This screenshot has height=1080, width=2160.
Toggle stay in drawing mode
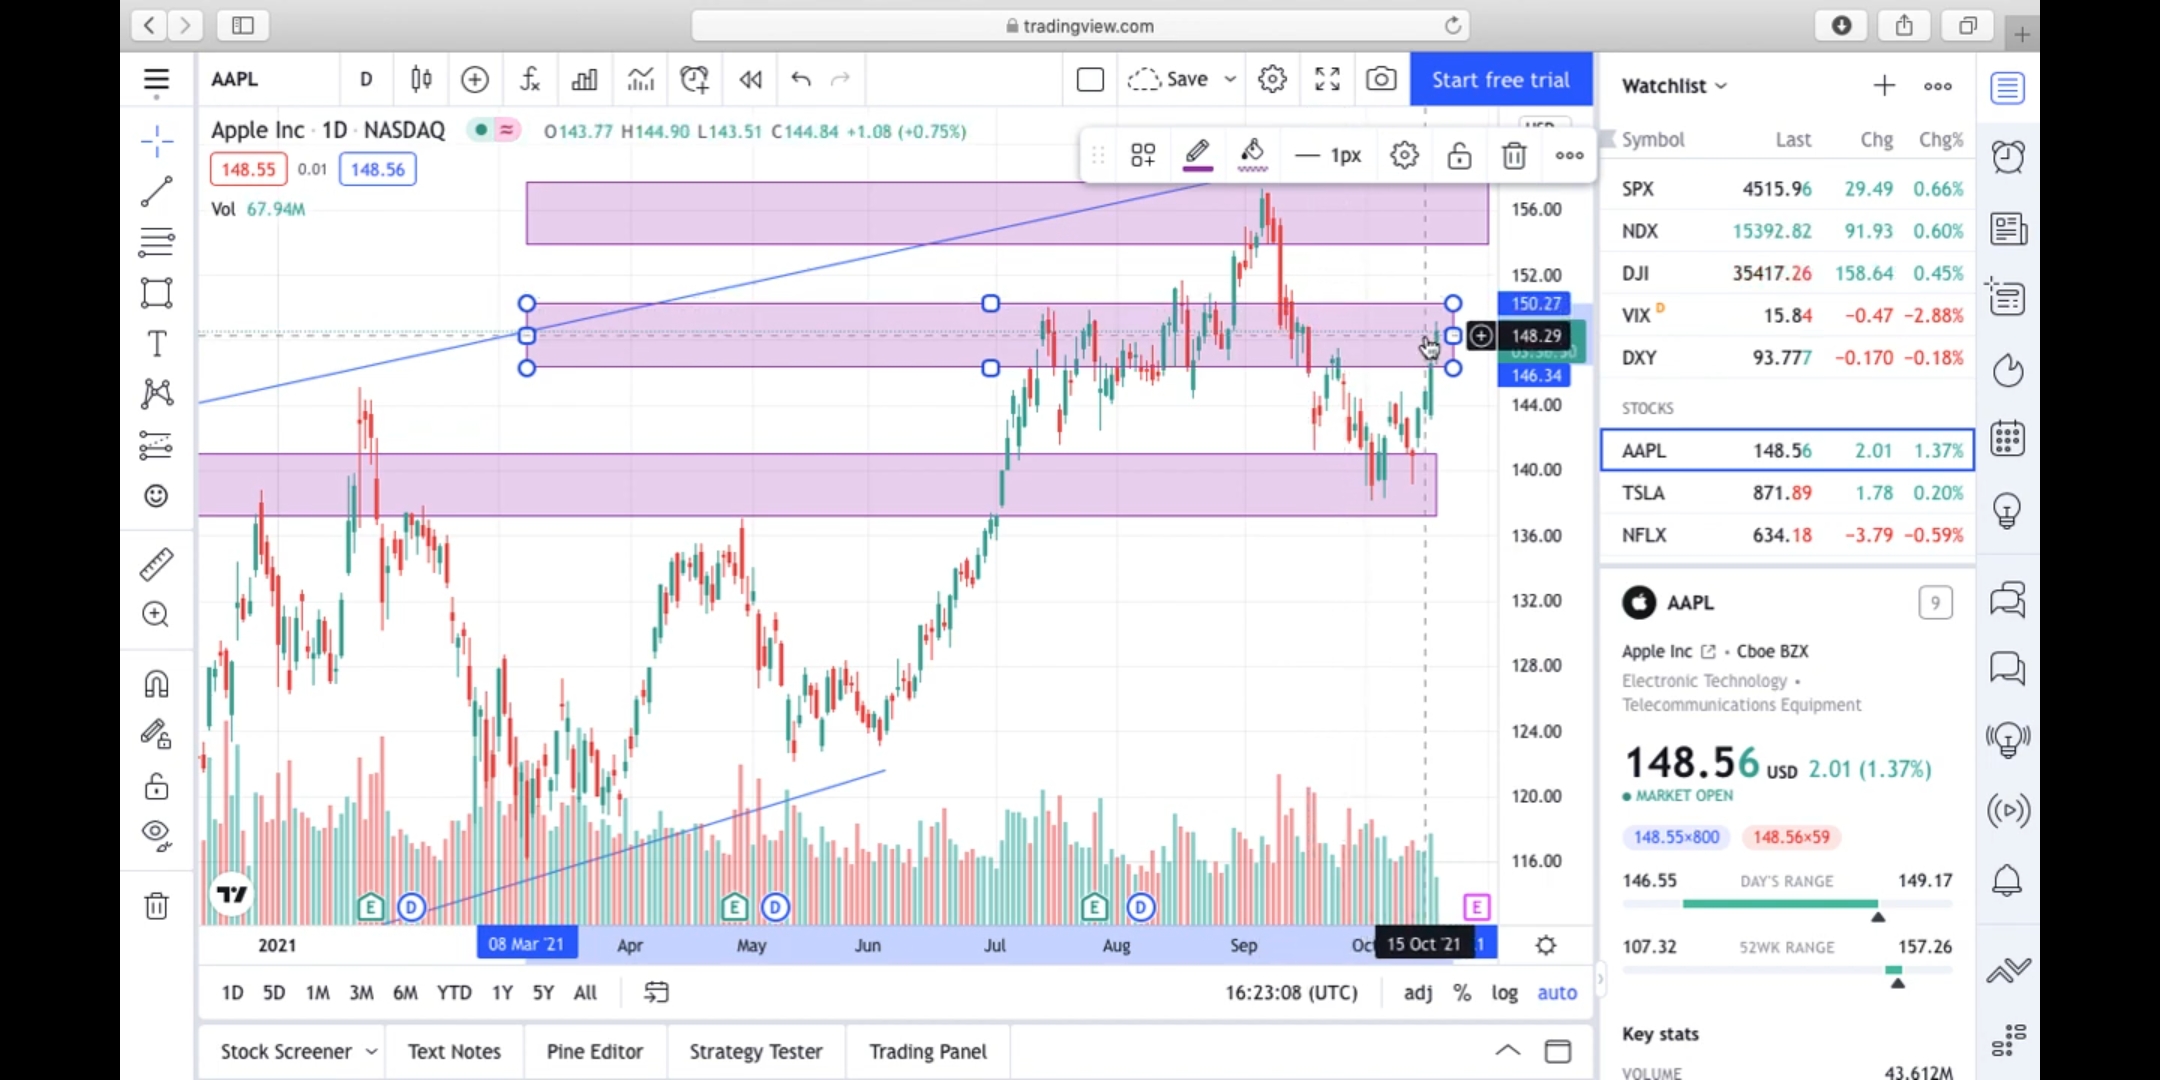click(x=156, y=735)
